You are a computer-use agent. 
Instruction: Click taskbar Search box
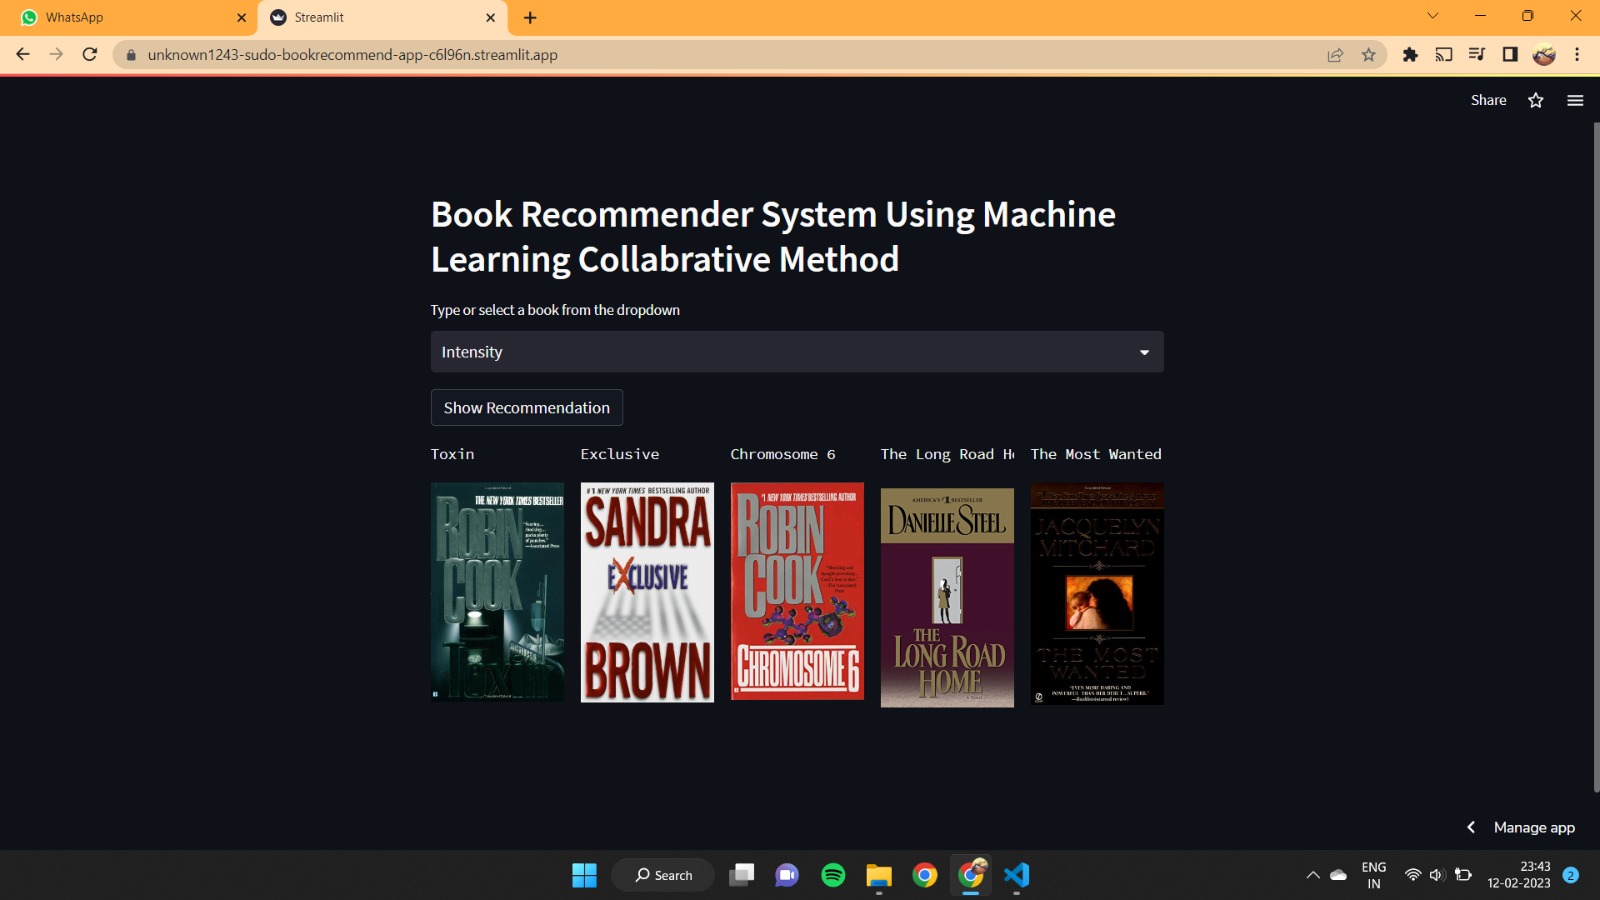click(663, 875)
